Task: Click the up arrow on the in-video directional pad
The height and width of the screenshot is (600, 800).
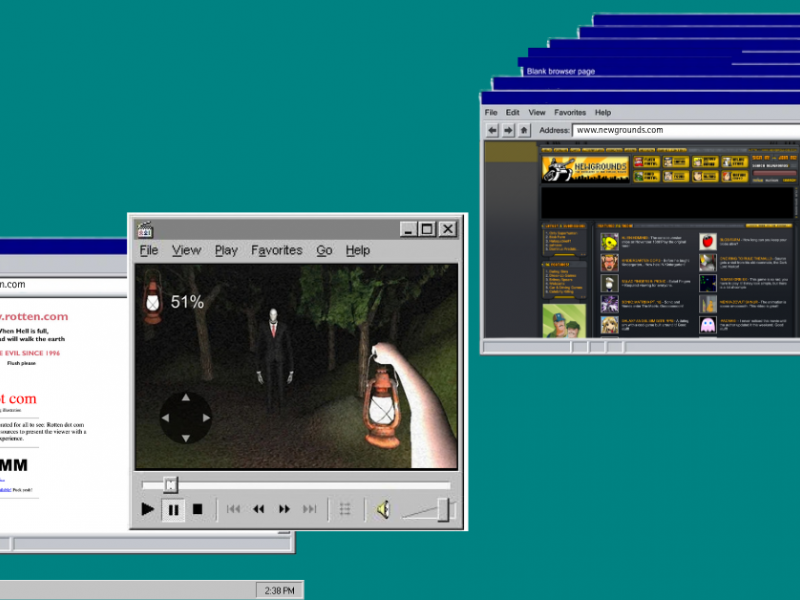Action: tap(186, 397)
